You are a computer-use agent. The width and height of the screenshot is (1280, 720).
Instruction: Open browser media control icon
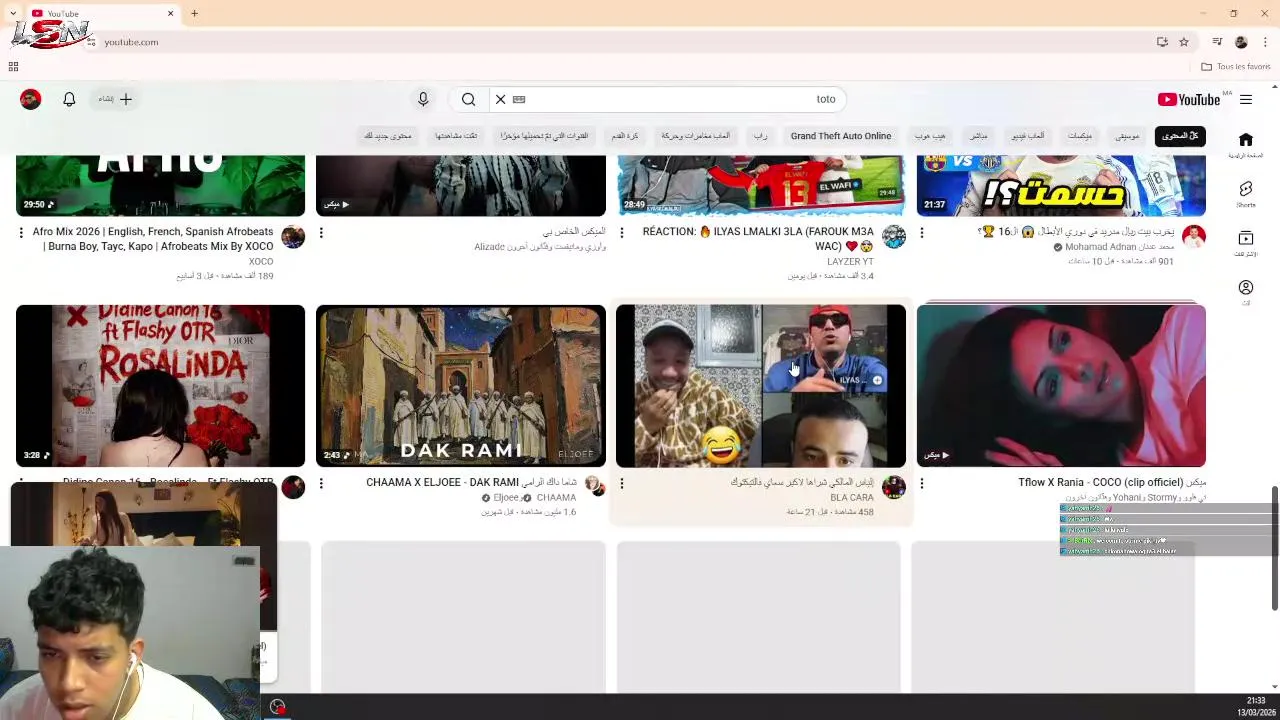(1217, 42)
